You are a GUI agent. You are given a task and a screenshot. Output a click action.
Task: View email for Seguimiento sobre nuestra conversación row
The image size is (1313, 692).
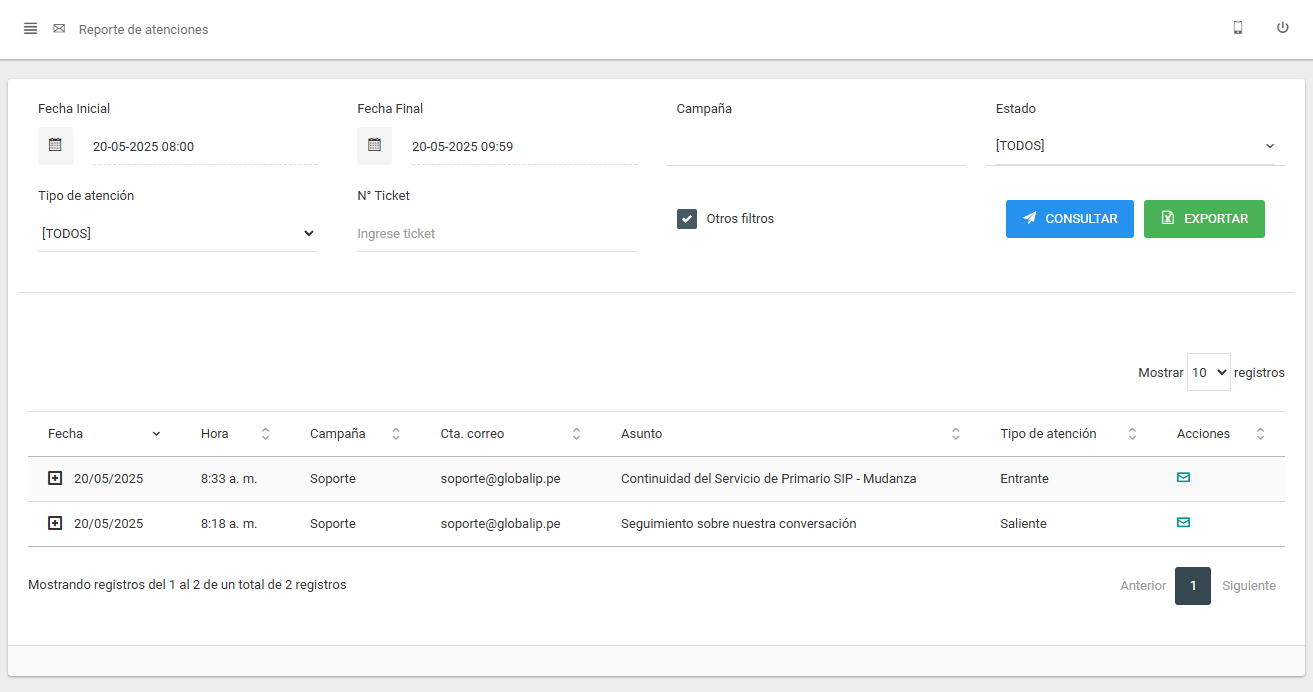pos(1183,523)
